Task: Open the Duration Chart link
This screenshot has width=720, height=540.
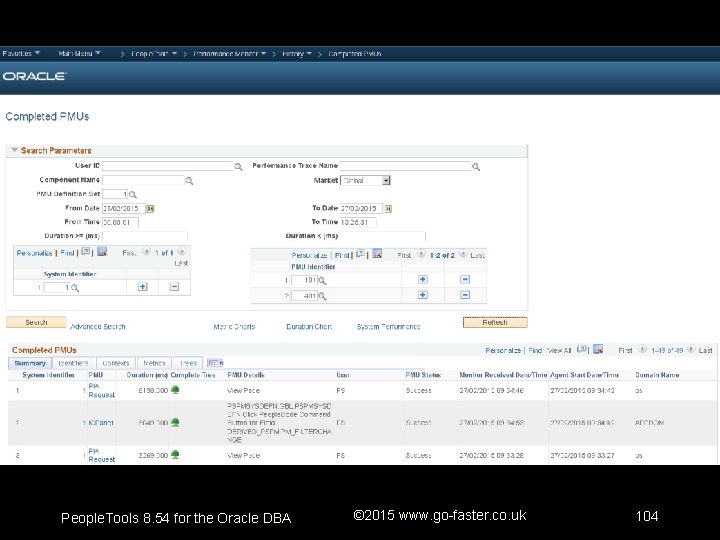Action: point(309,326)
